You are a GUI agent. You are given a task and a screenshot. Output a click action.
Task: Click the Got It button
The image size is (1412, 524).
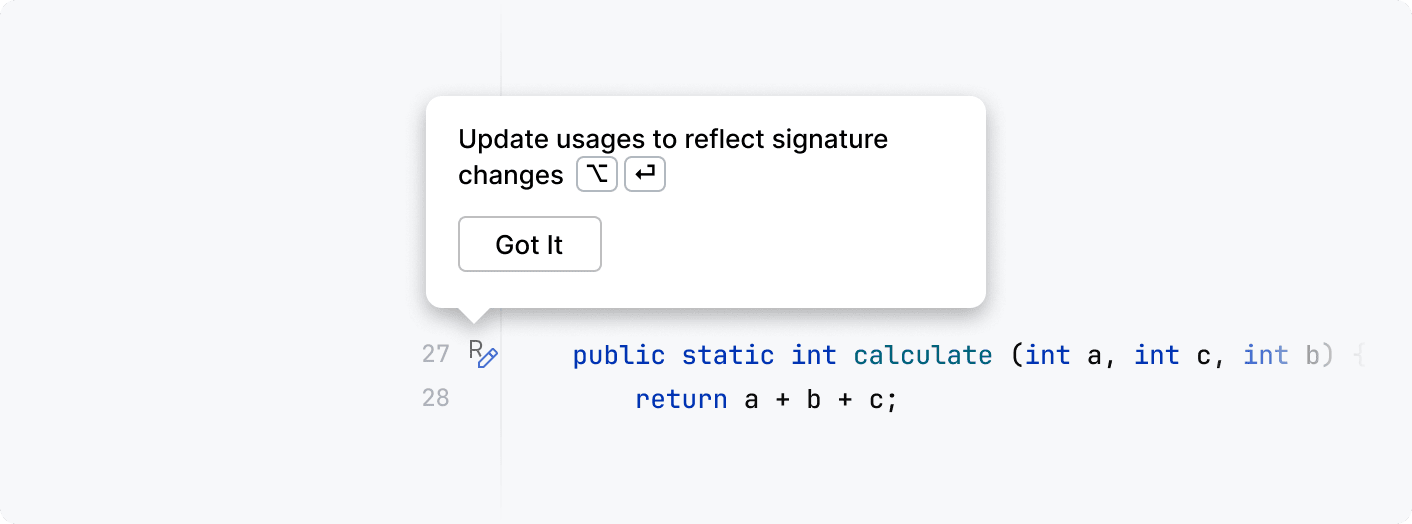coord(529,244)
